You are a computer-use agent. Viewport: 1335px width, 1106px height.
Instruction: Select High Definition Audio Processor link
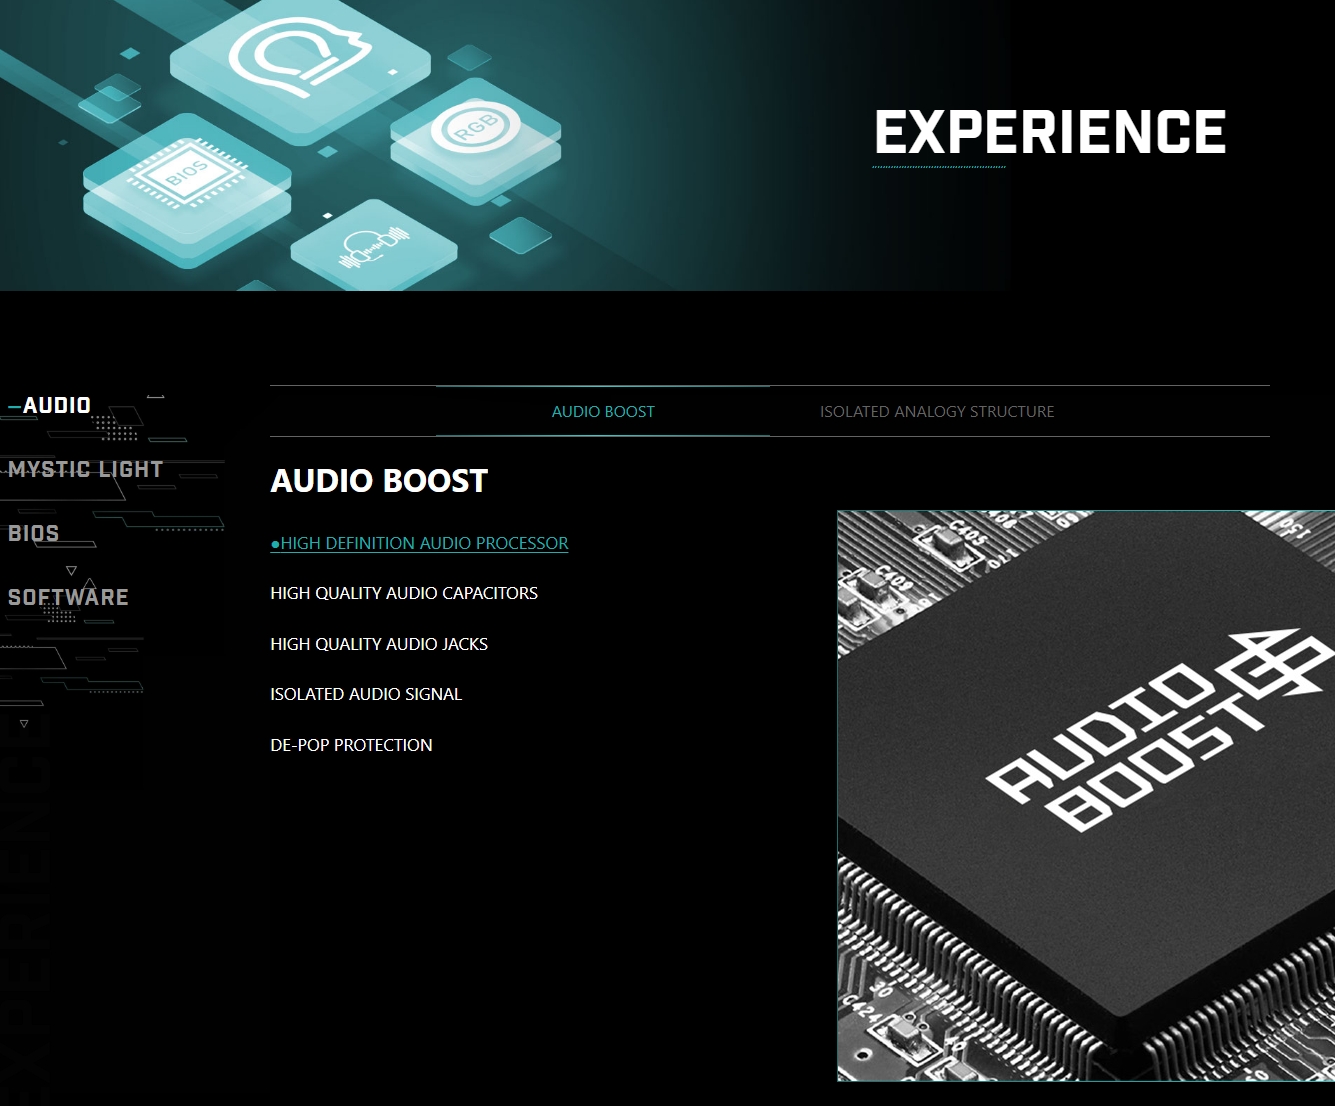(x=419, y=543)
